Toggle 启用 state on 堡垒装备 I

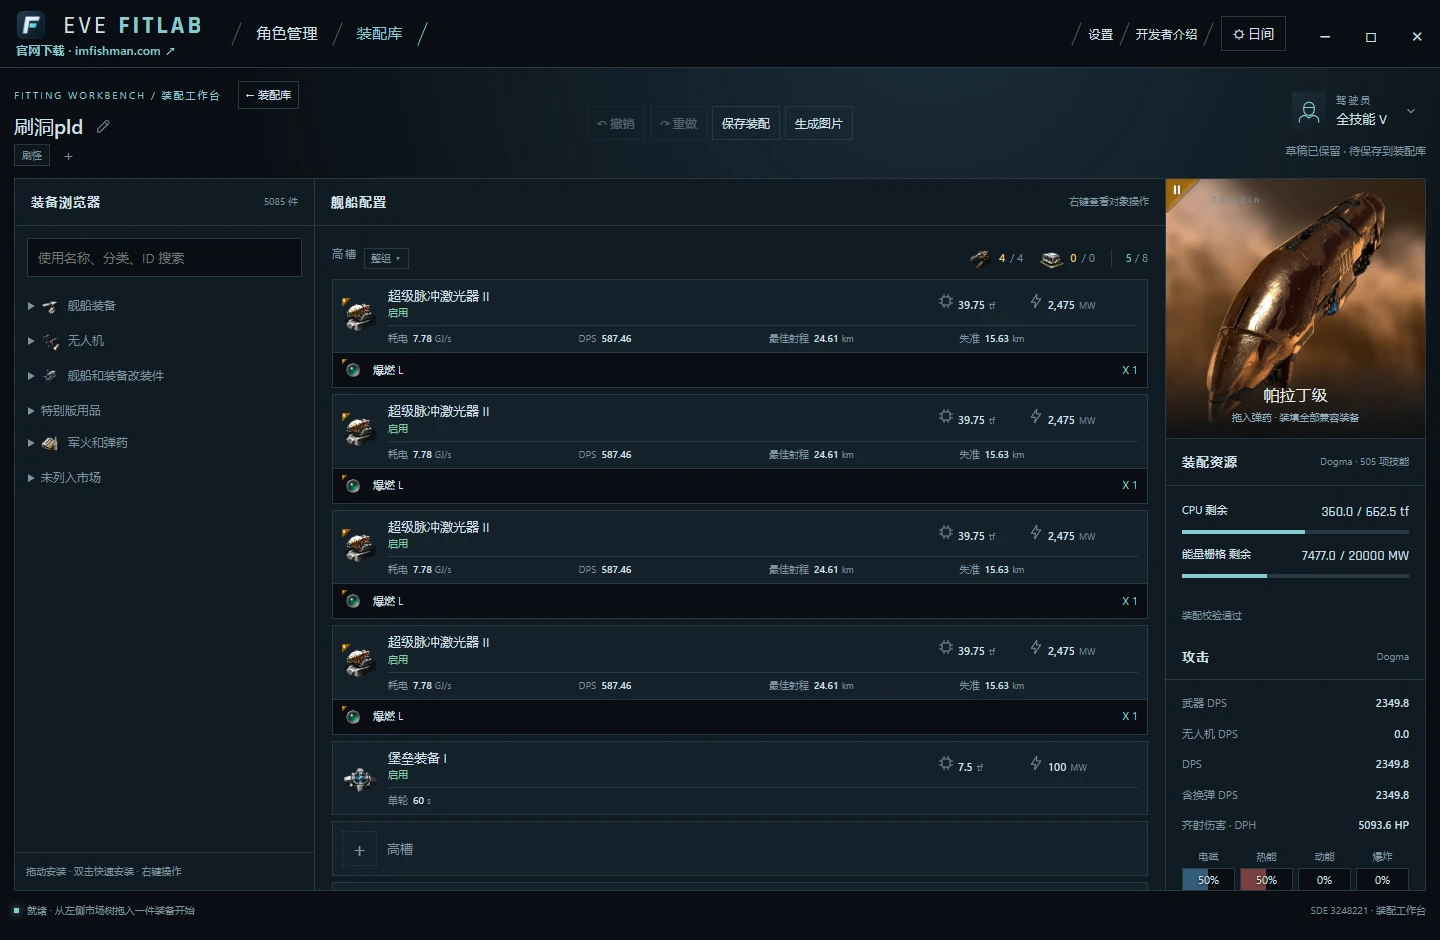click(x=398, y=775)
